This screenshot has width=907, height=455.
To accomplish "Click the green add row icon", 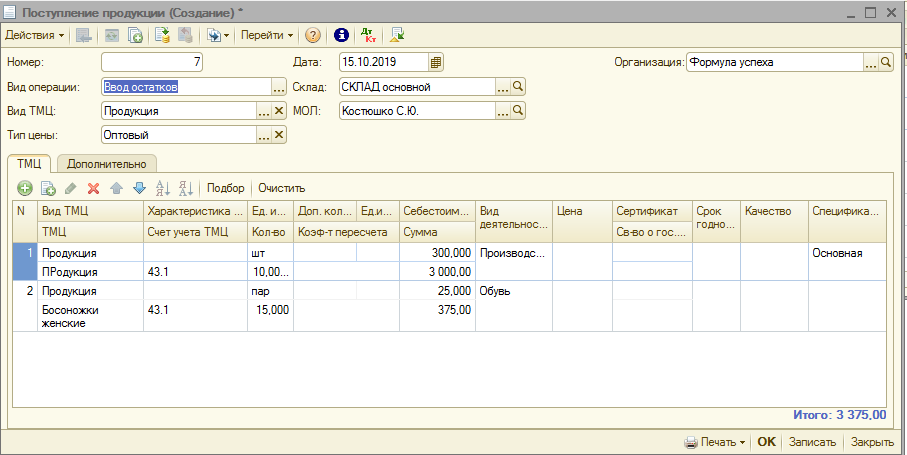I will click(25, 188).
